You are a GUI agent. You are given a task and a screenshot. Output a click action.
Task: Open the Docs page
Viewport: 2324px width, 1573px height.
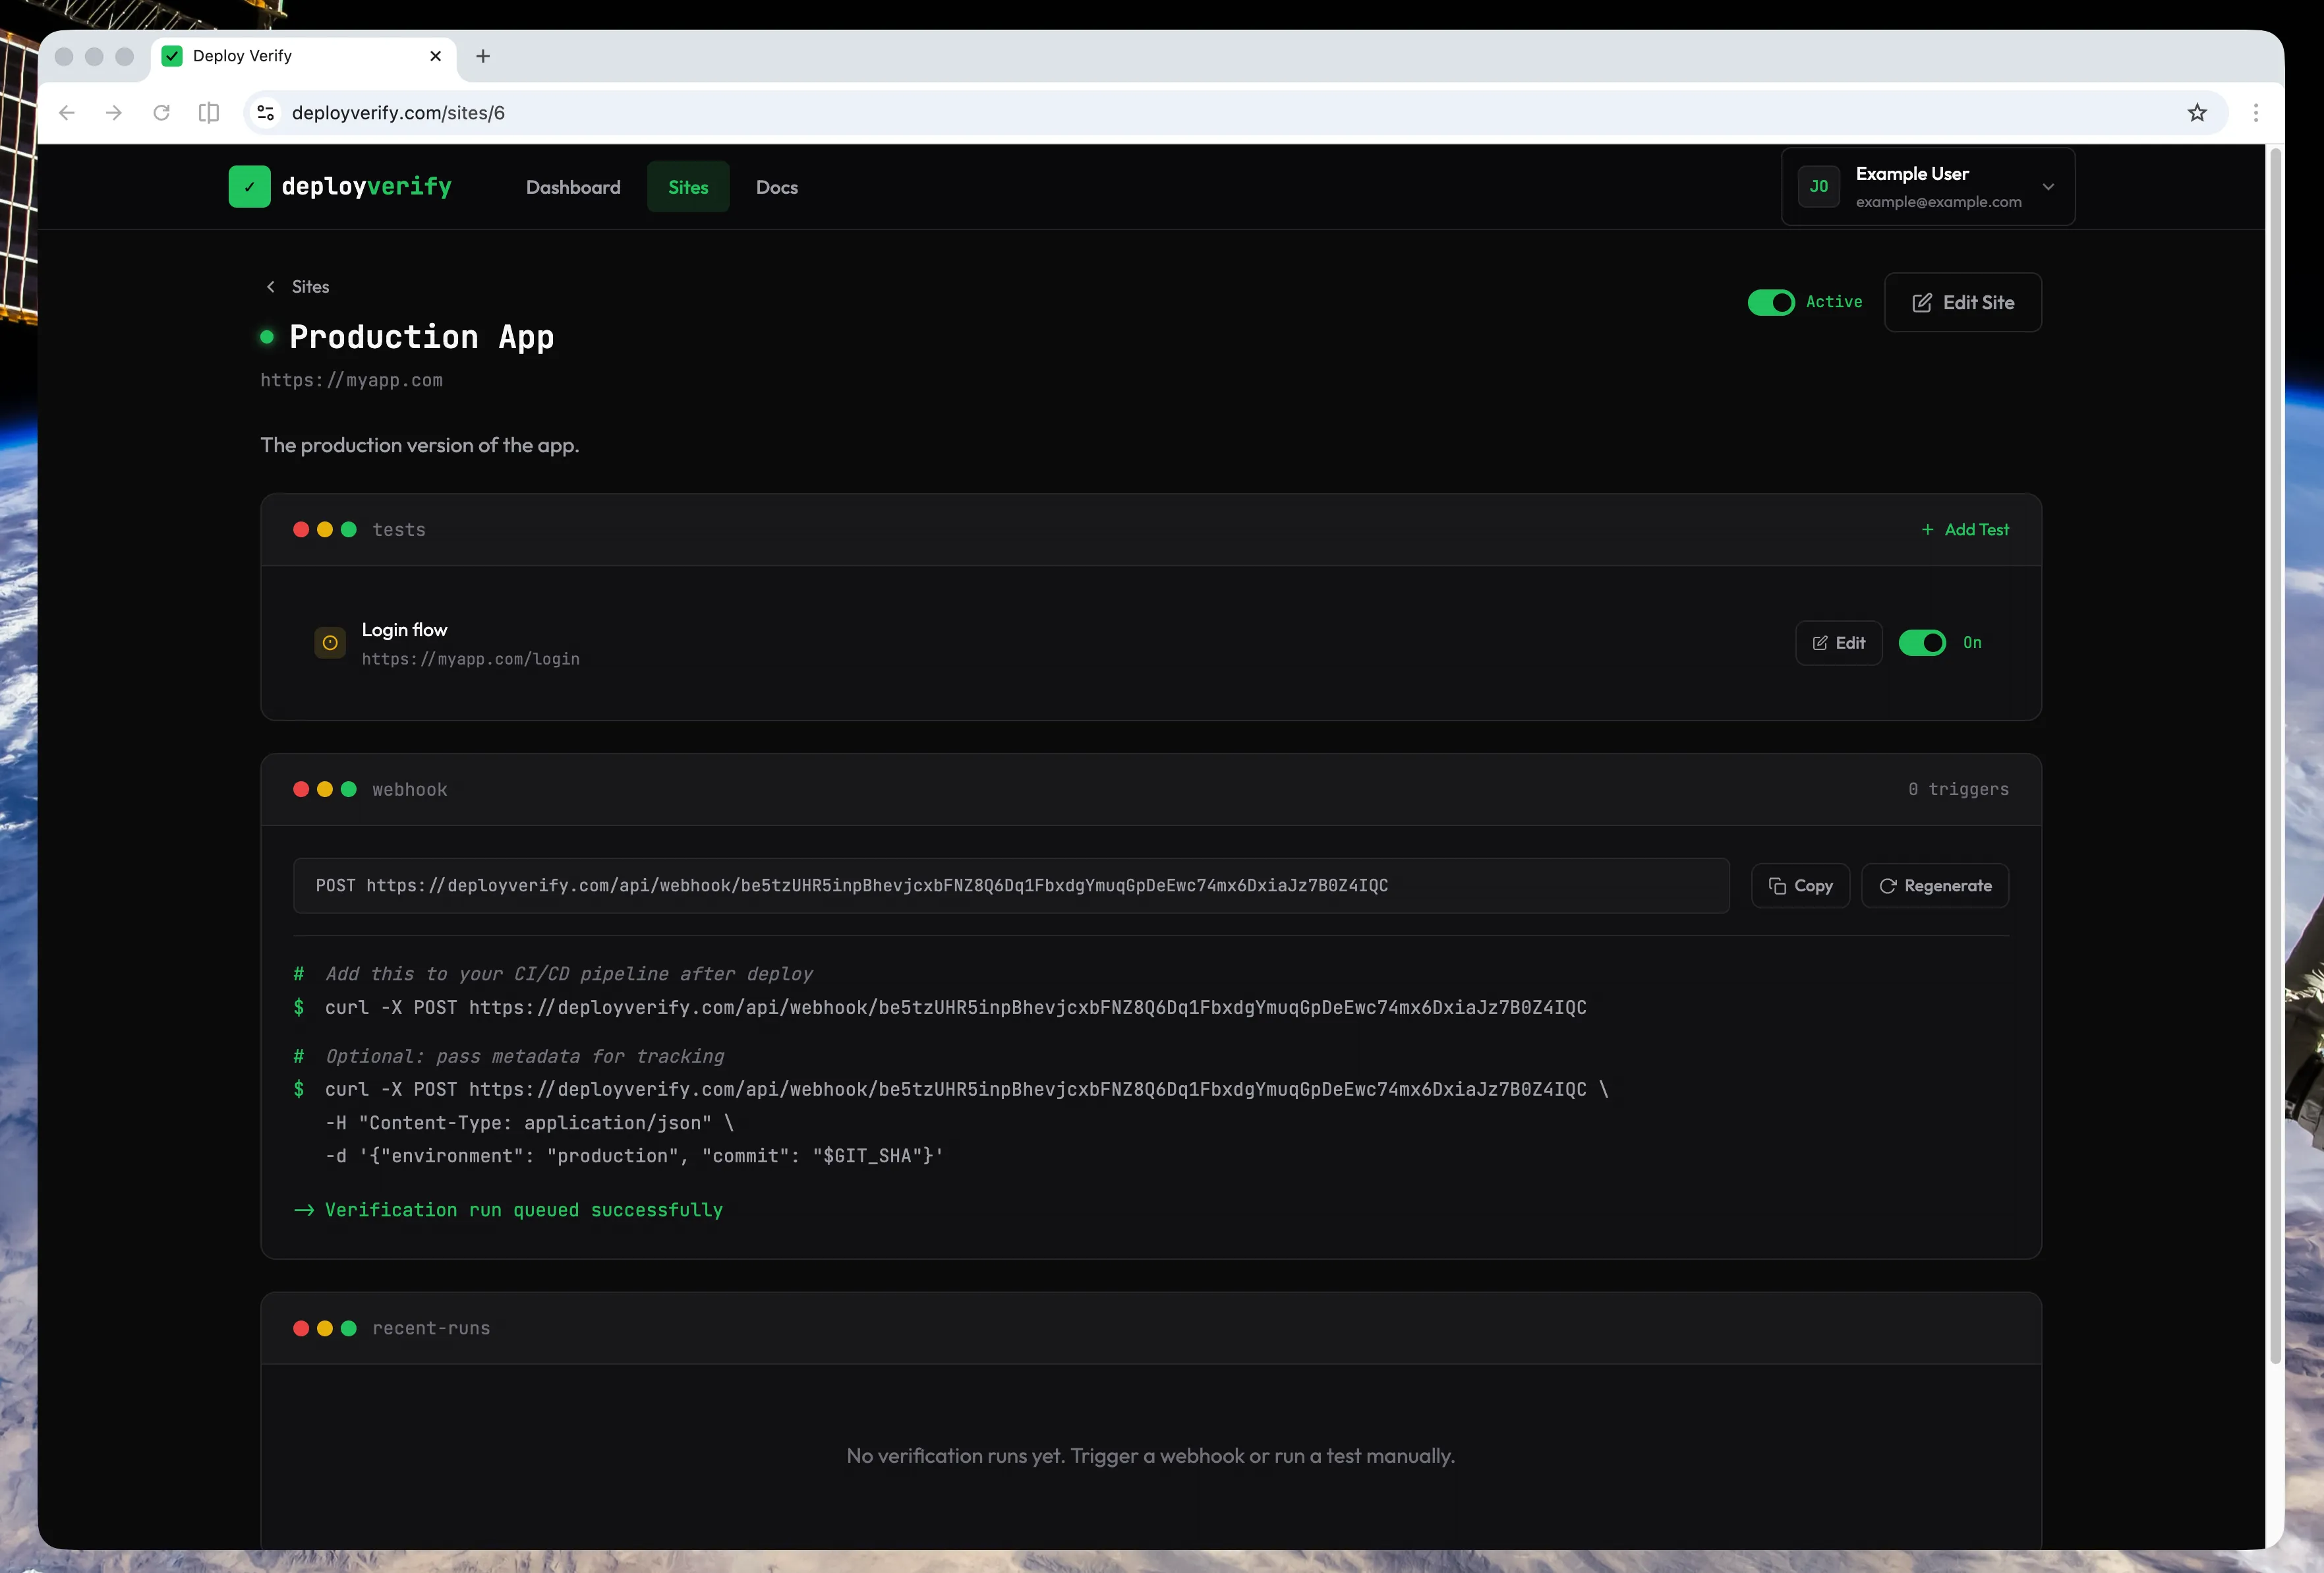(x=776, y=187)
